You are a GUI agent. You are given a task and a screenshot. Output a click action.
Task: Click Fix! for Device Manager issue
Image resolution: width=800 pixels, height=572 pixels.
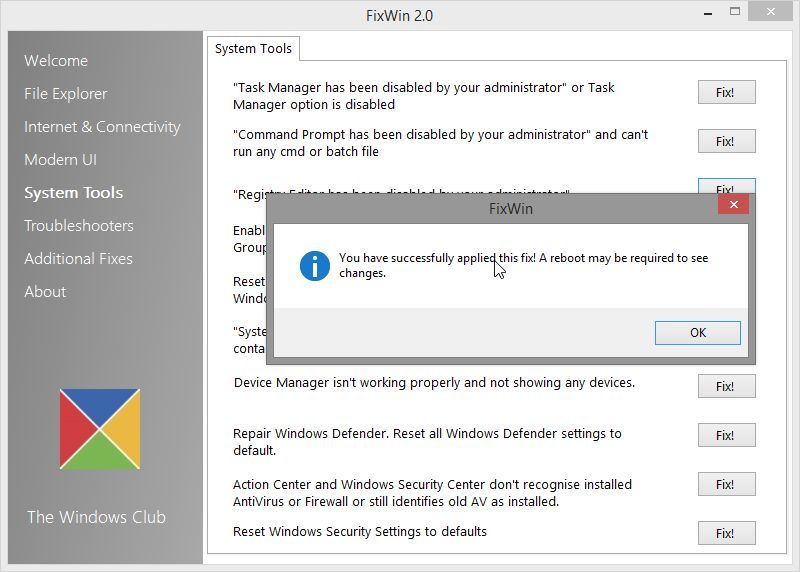(x=726, y=386)
